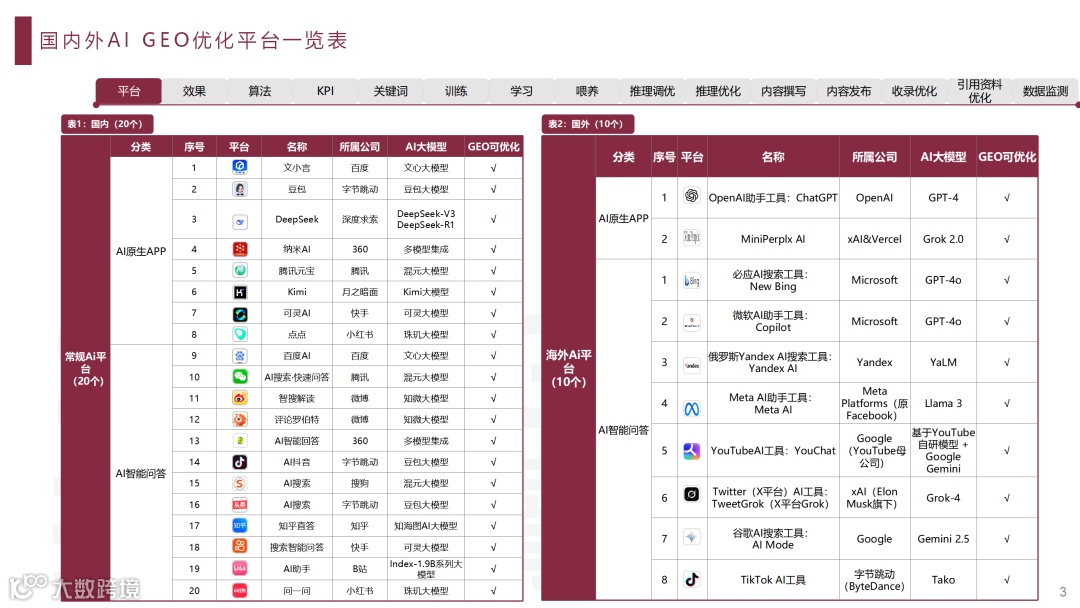This screenshot has width=1080, height=608.
Task: Open the 内容撰写 tab
Action: point(783,91)
